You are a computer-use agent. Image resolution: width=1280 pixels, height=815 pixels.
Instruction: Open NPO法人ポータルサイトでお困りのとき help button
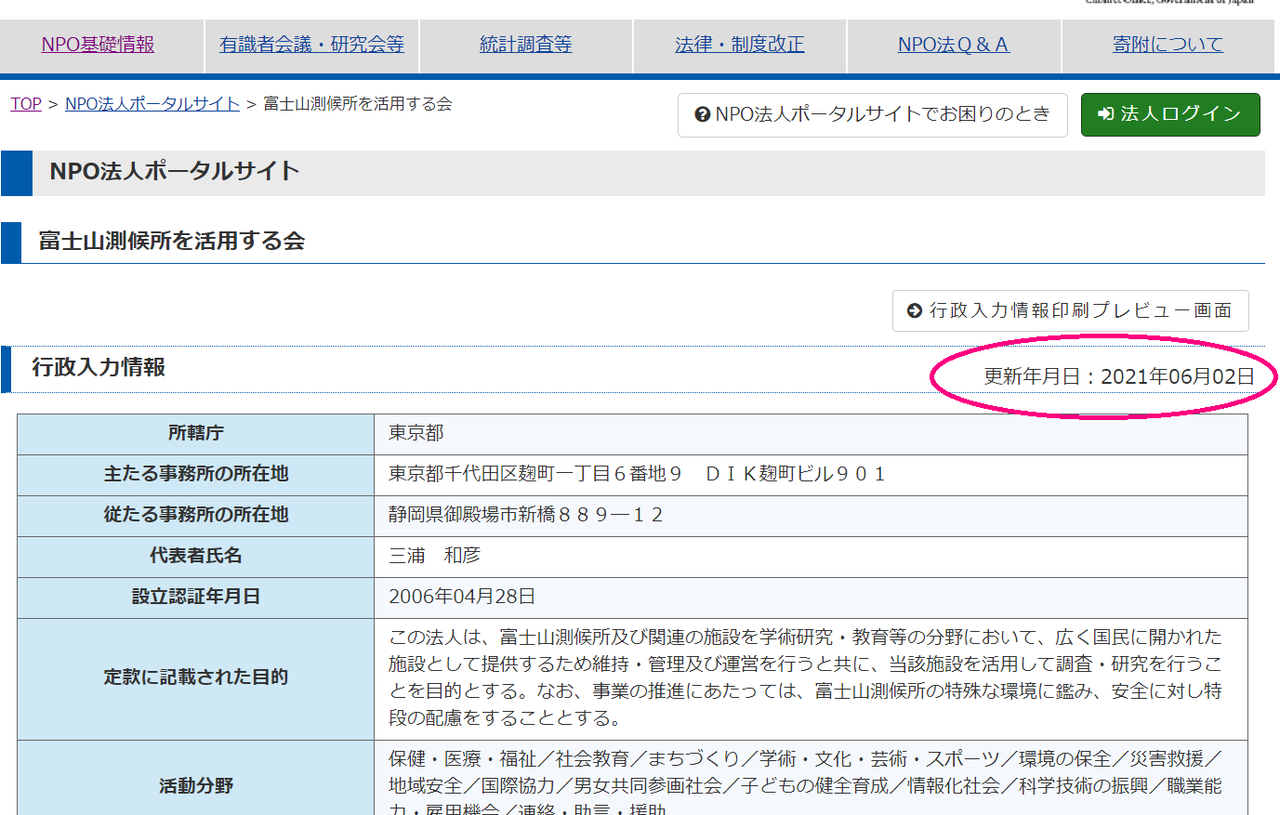[x=872, y=115]
